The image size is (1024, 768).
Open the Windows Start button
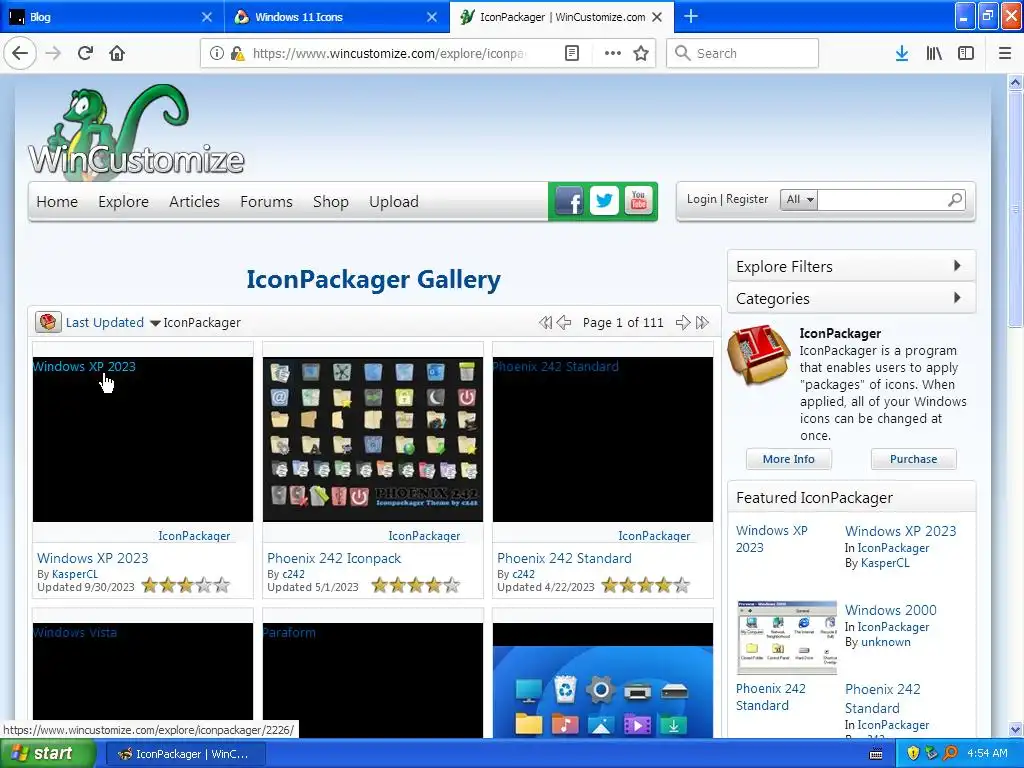point(48,754)
